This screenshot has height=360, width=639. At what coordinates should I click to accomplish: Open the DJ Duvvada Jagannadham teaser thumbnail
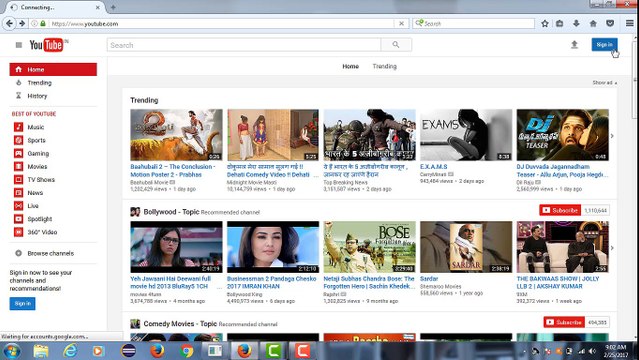pyautogui.click(x=562, y=135)
